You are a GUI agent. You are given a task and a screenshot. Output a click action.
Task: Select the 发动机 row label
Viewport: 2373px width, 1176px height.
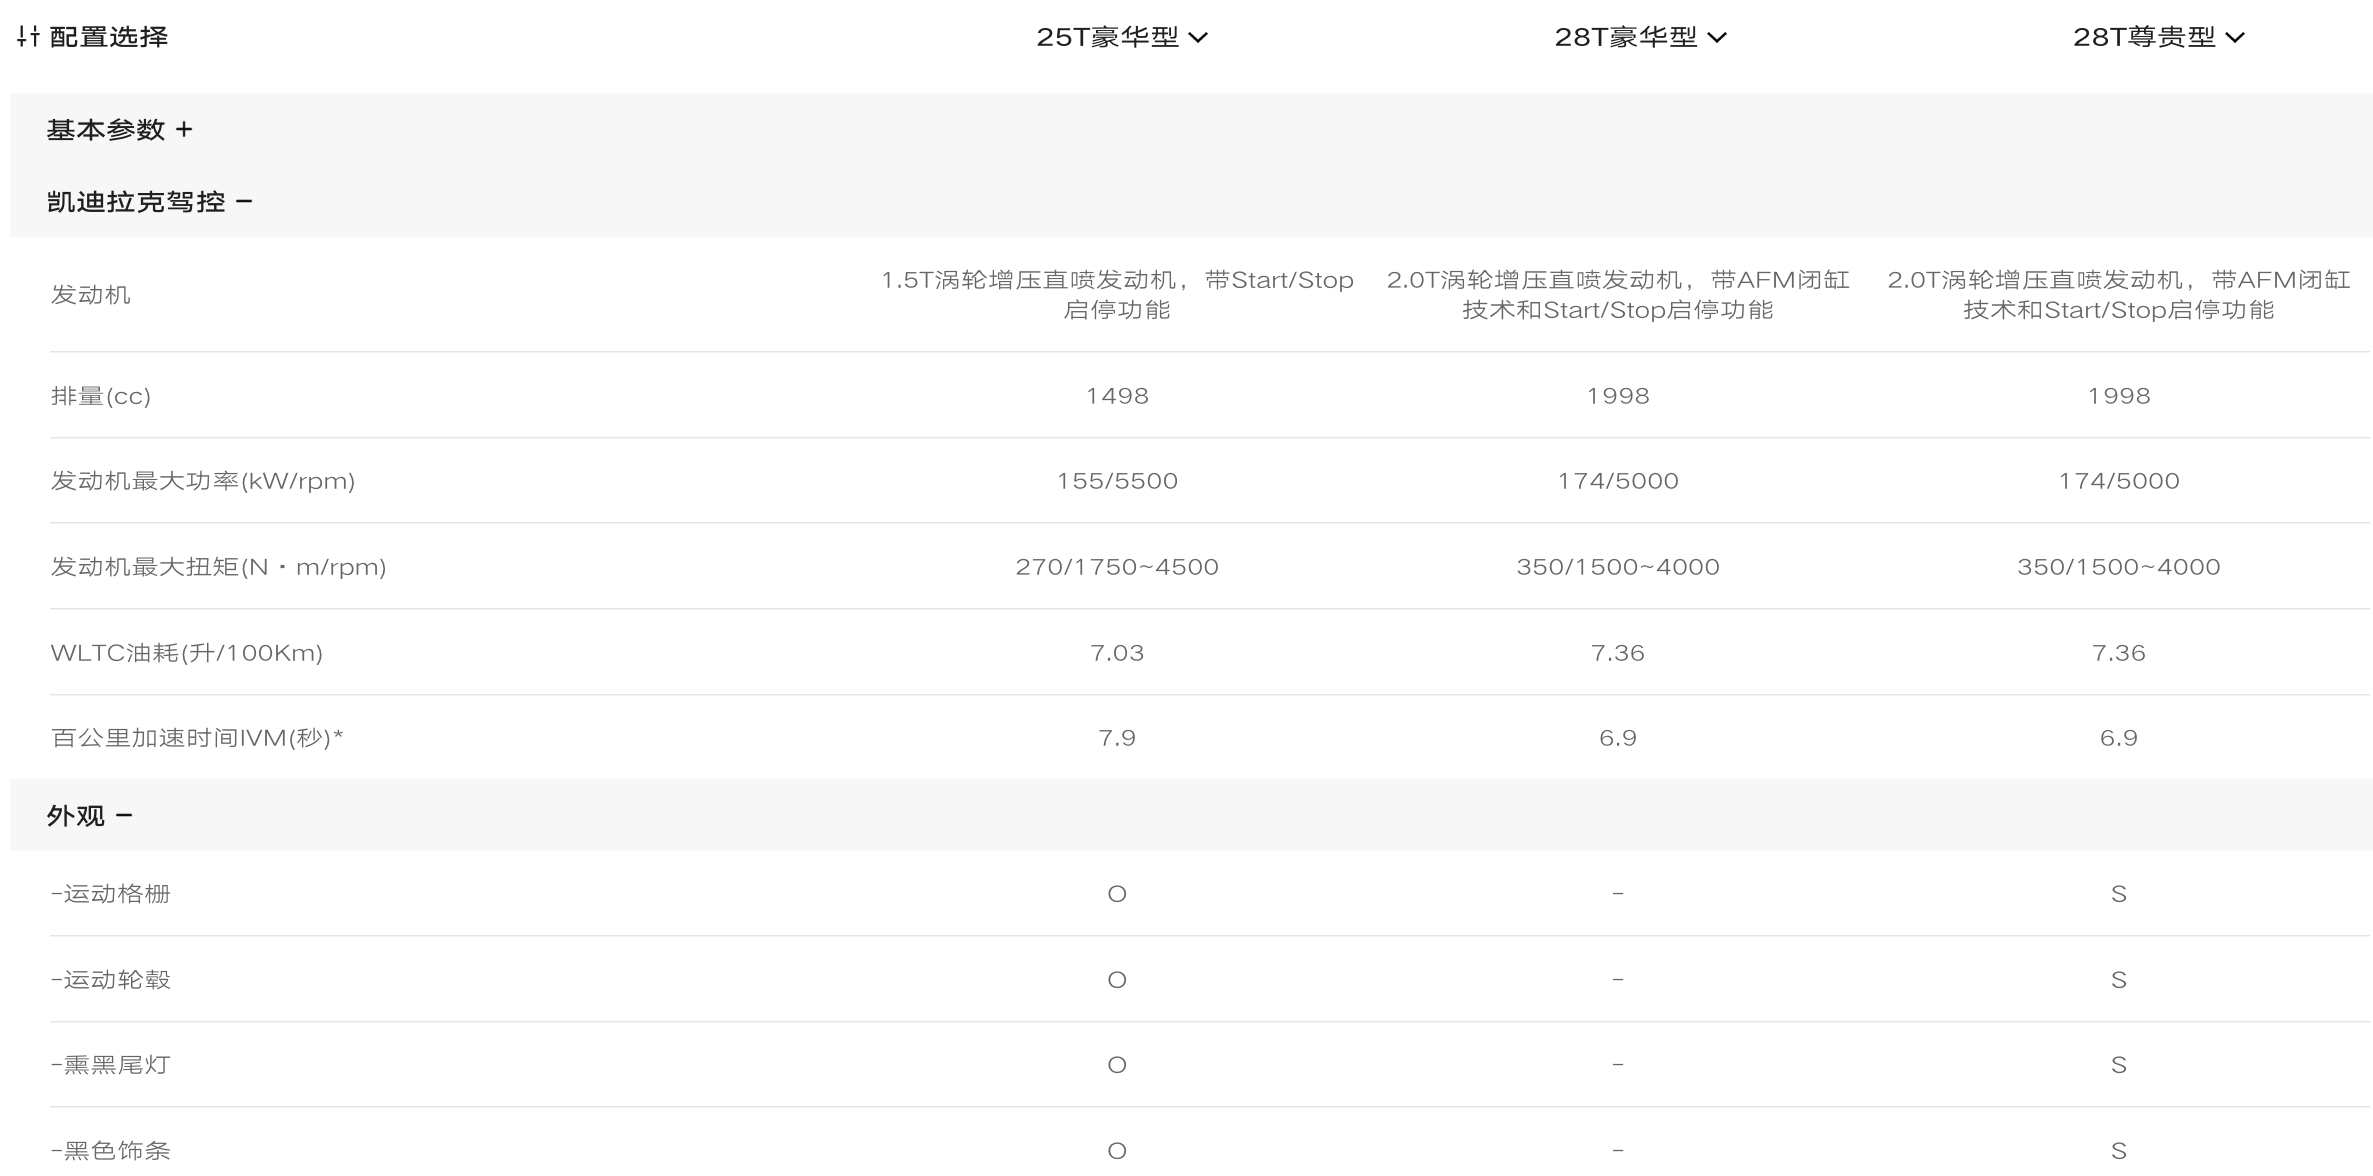90,294
